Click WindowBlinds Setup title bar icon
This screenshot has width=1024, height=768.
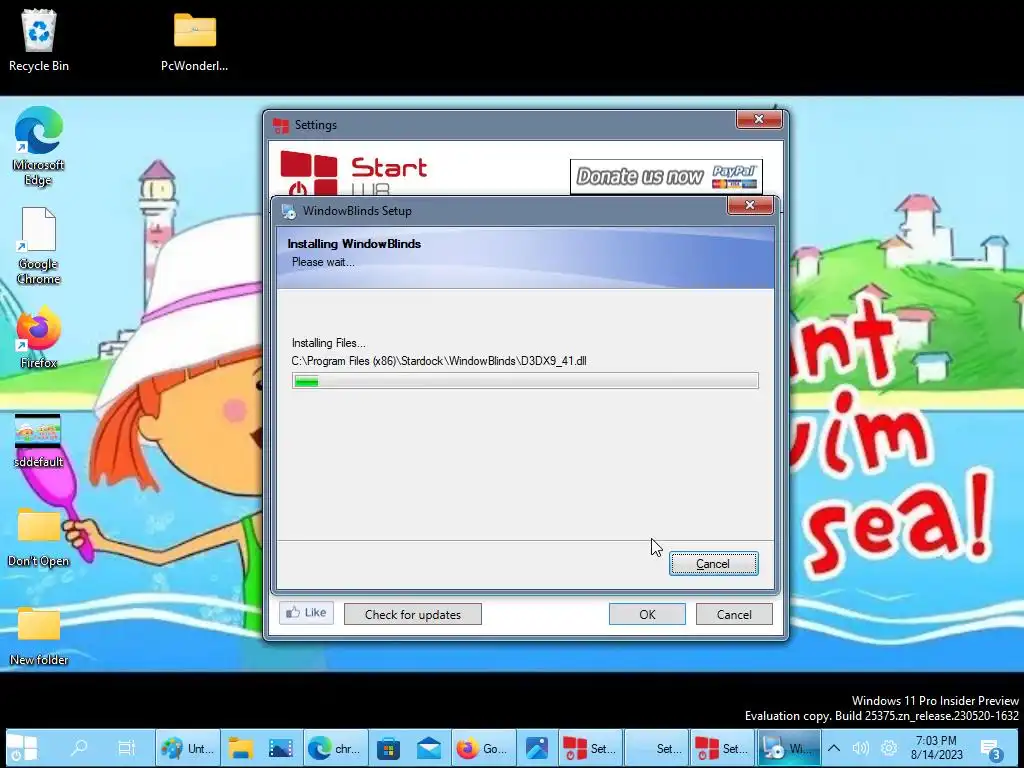(288, 211)
